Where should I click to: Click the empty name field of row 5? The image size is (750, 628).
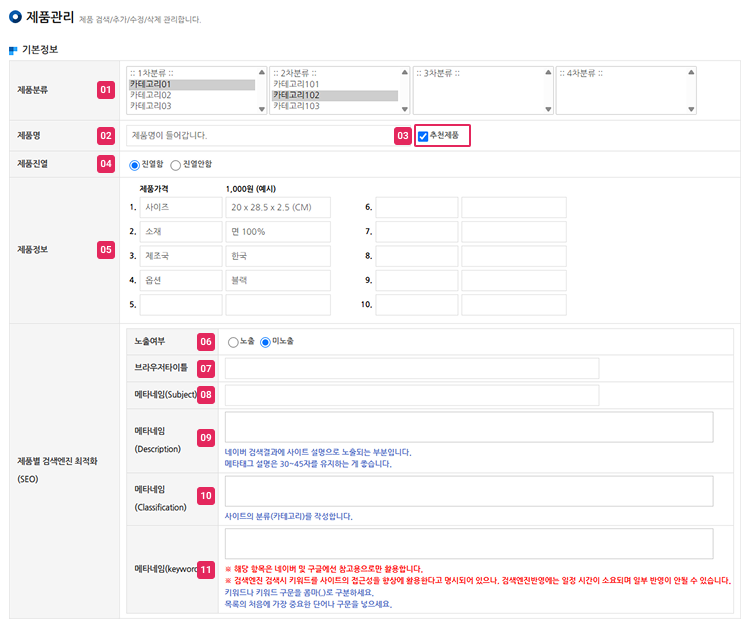coord(181,305)
